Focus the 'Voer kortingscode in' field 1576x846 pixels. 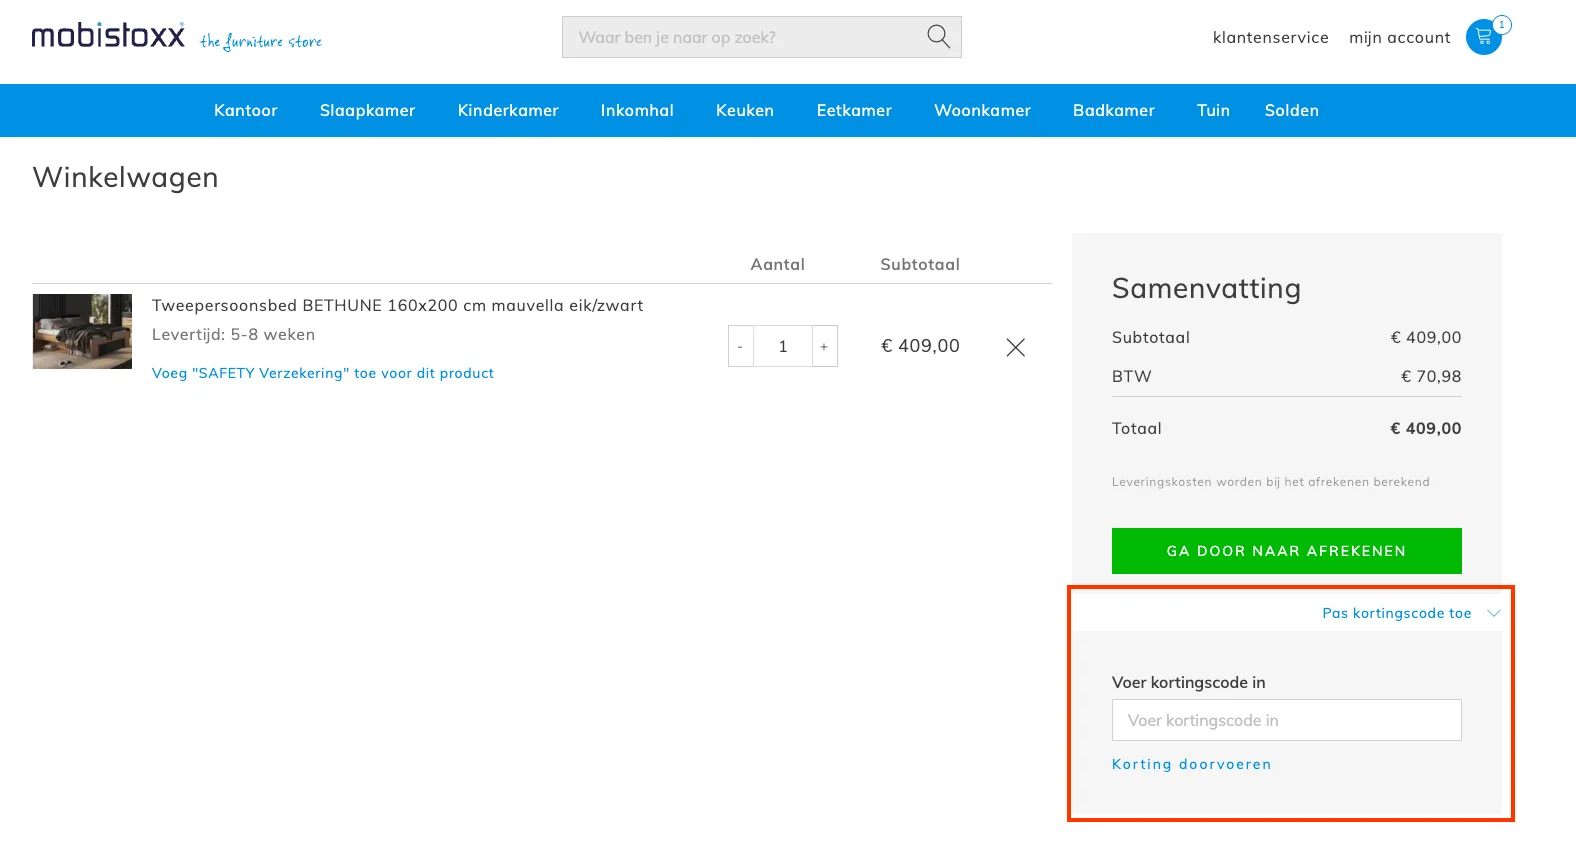tap(1286, 720)
